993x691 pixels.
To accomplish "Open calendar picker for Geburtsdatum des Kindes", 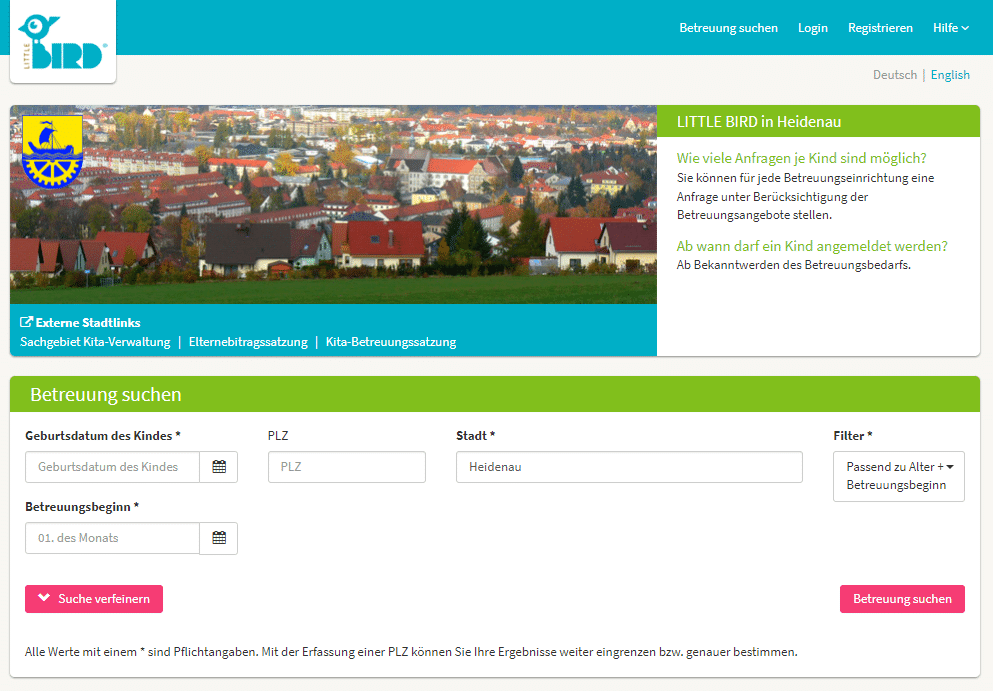I will pos(218,467).
